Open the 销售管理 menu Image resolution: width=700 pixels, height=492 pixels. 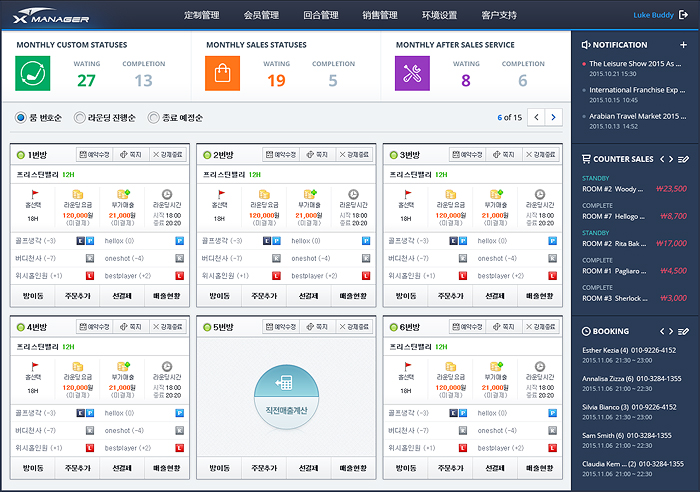point(379,16)
